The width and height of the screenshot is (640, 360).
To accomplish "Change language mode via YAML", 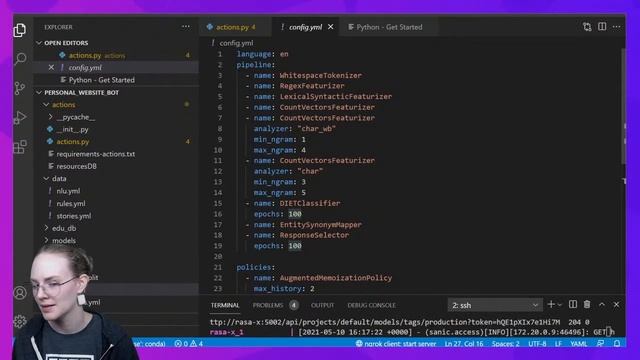I will click(x=578, y=344).
